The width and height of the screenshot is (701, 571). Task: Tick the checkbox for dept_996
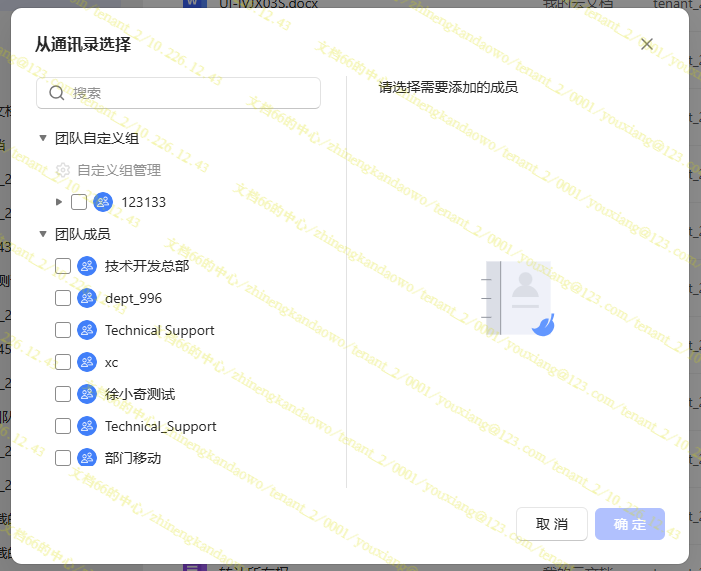click(63, 298)
